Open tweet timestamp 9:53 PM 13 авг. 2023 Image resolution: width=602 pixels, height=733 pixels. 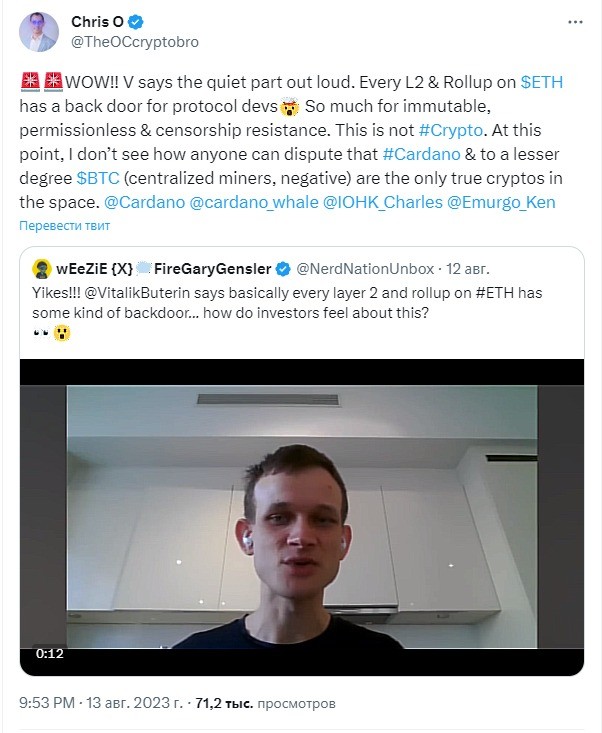click(101, 703)
